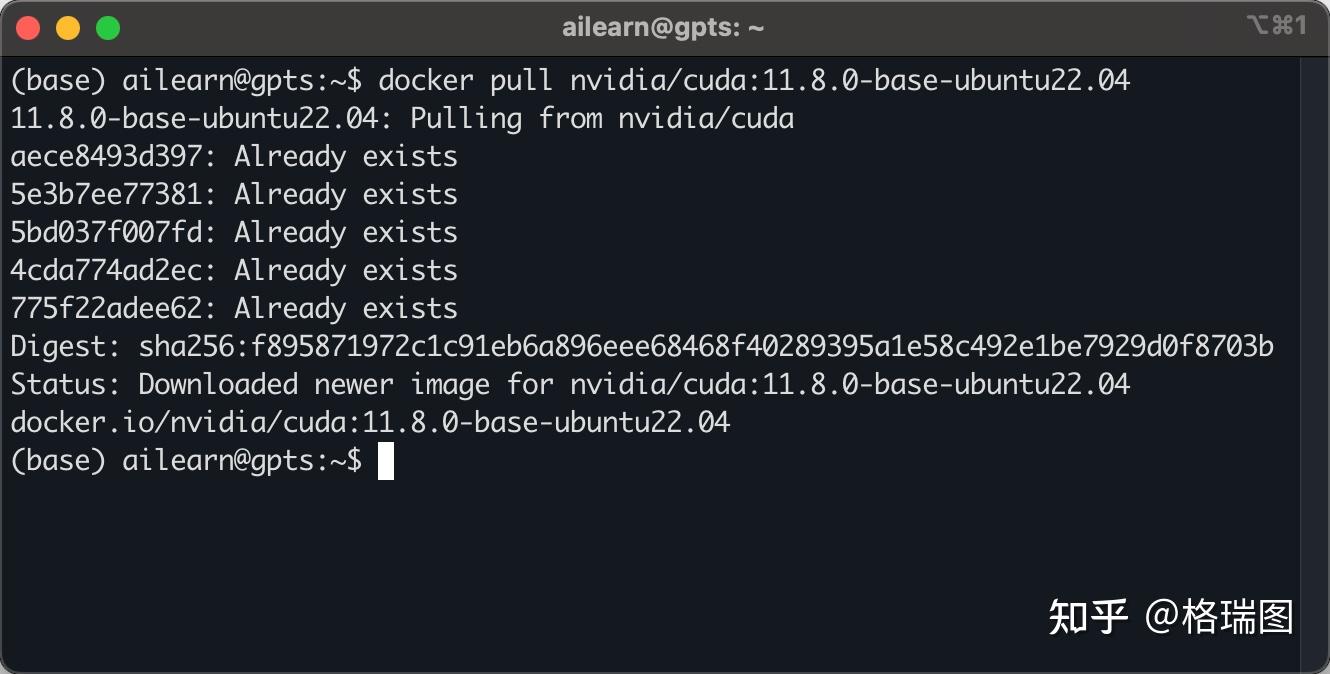Minimize terminal using the yellow button
Viewport: 1330px width, 674px height.
[68, 28]
